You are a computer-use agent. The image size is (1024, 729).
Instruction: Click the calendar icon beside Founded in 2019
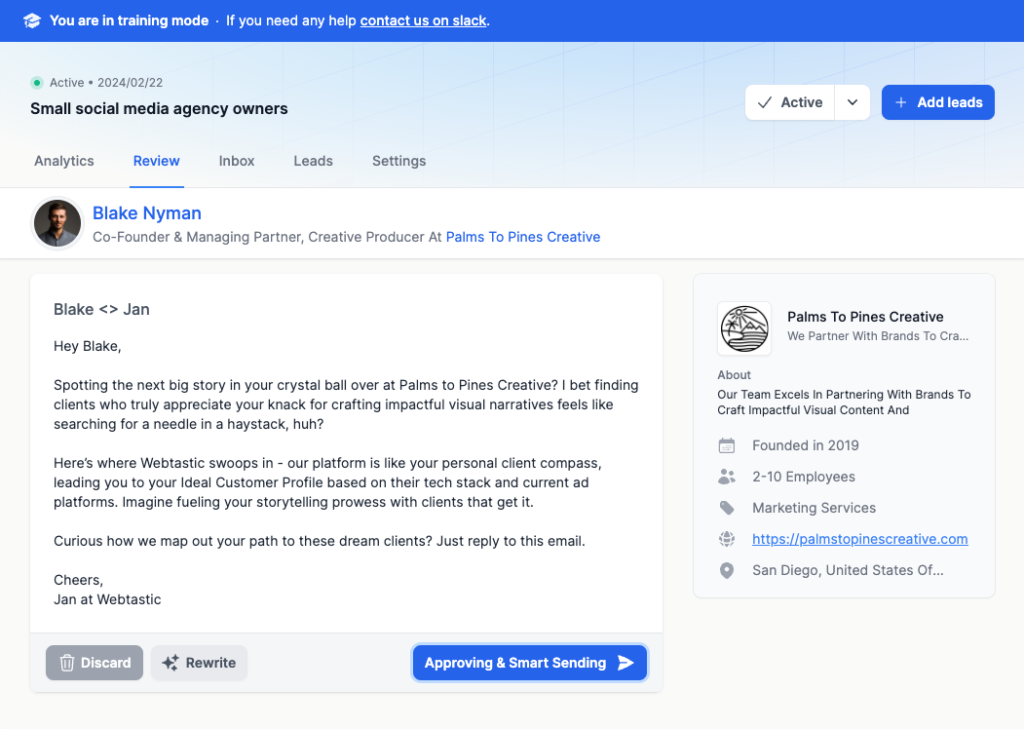(x=728, y=445)
